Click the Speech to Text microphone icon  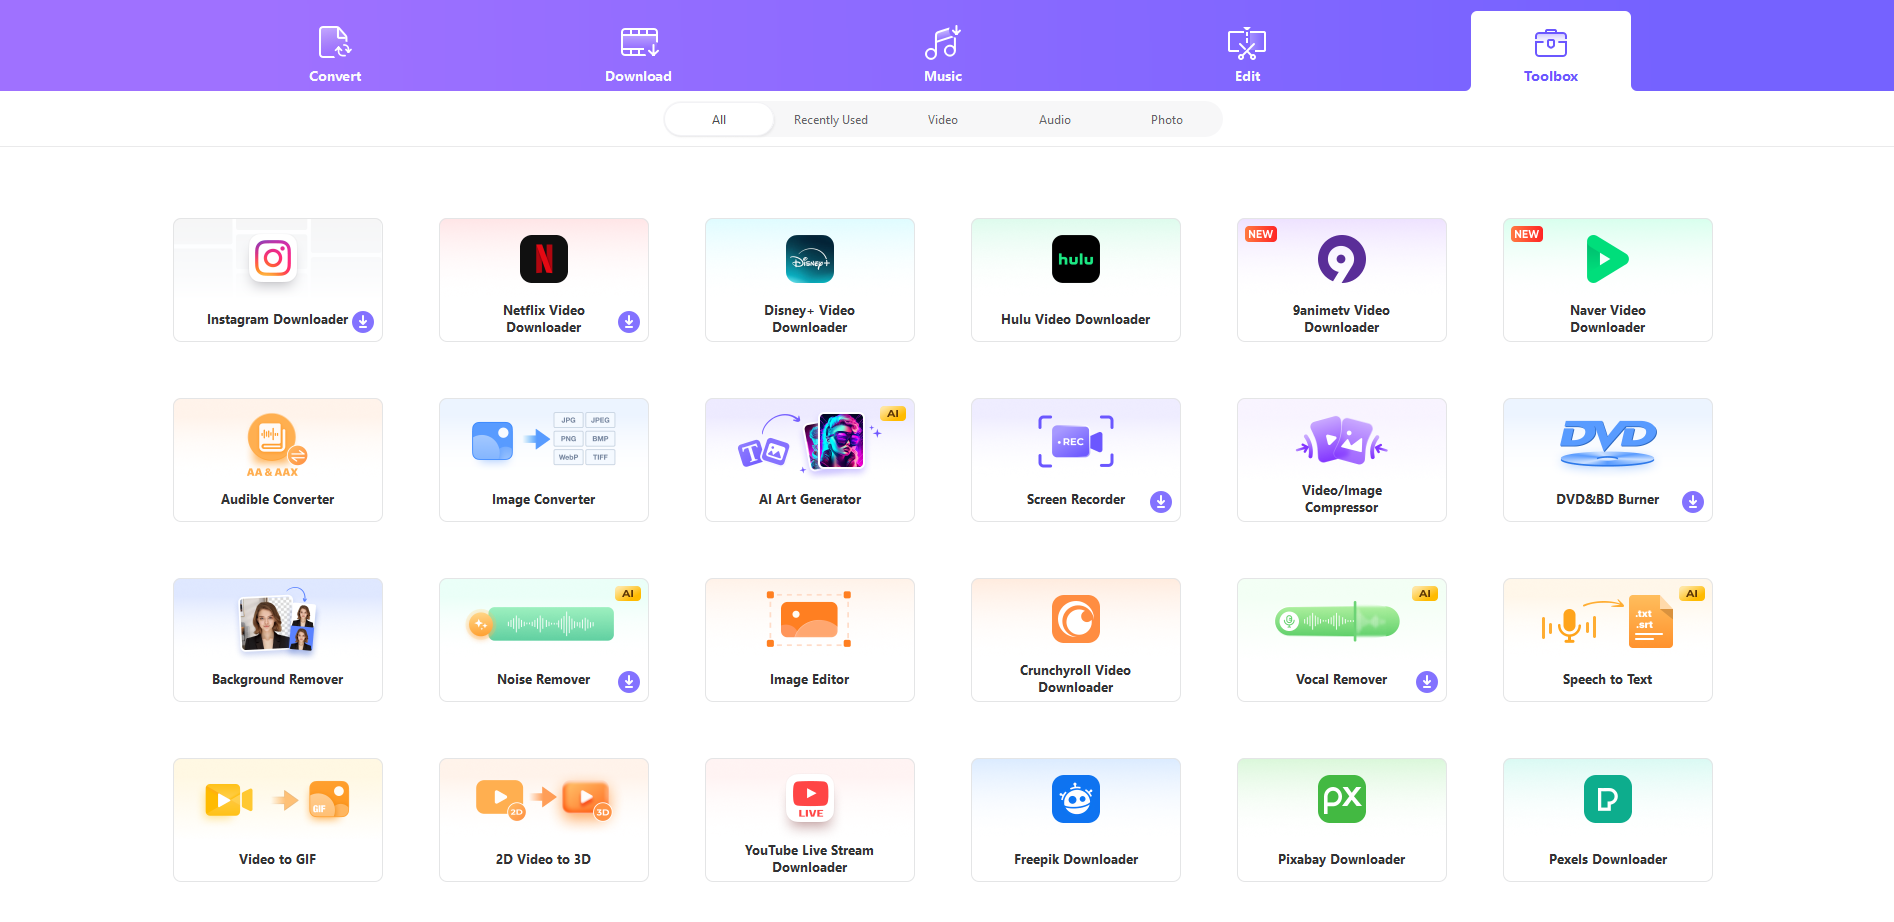point(1607,622)
